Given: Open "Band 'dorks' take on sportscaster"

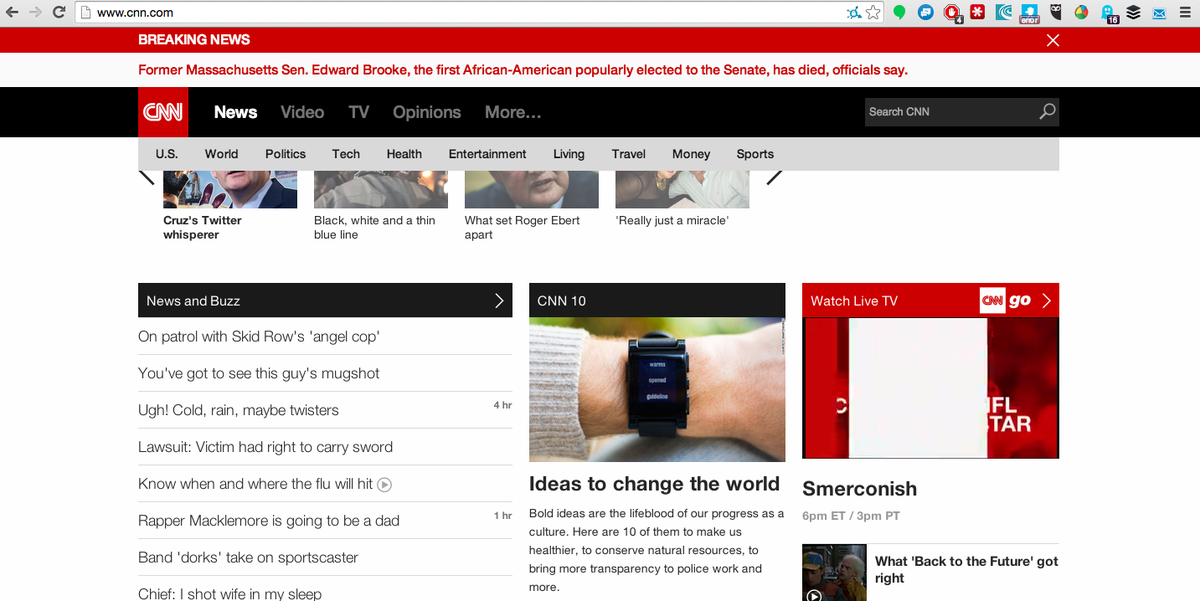Looking at the screenshot, I should coord(248,558).
